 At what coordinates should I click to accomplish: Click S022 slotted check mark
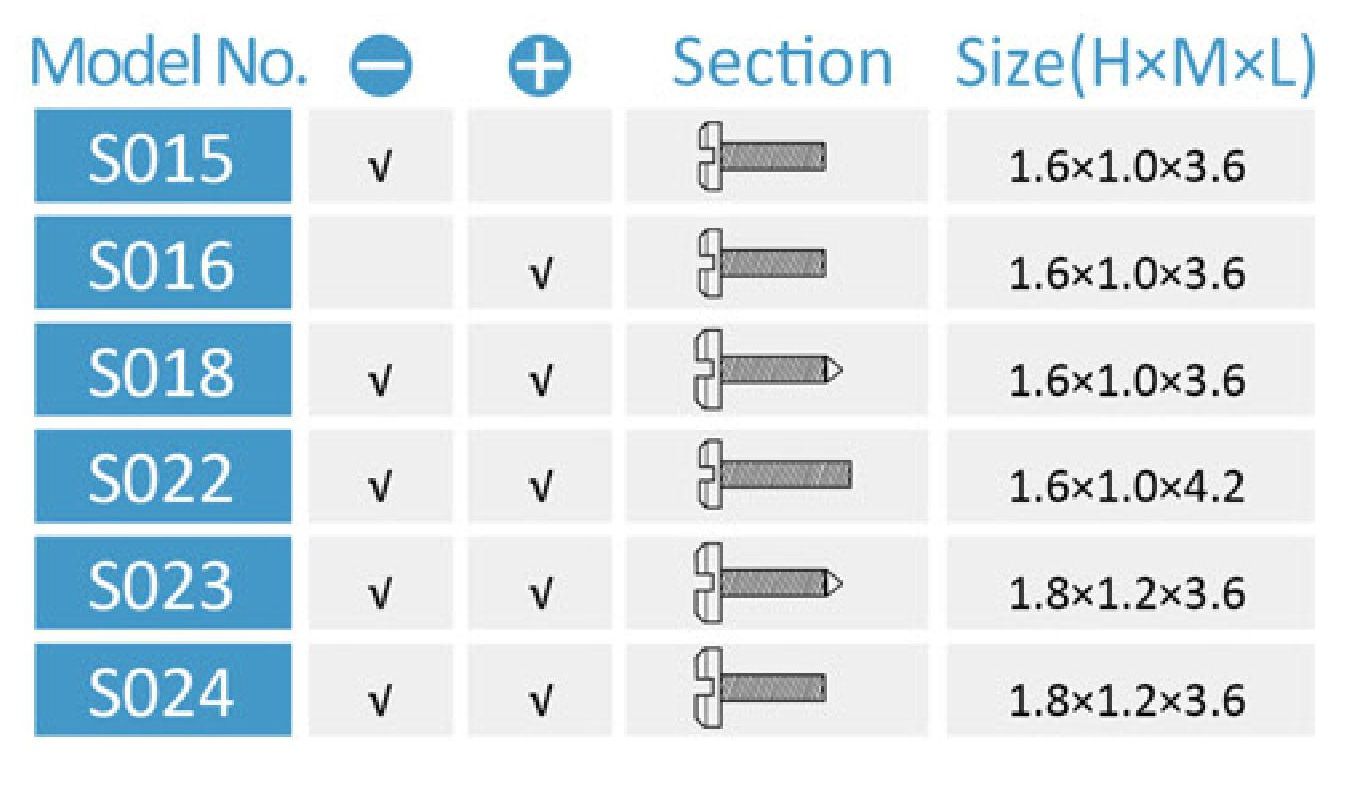coord(379,486)
